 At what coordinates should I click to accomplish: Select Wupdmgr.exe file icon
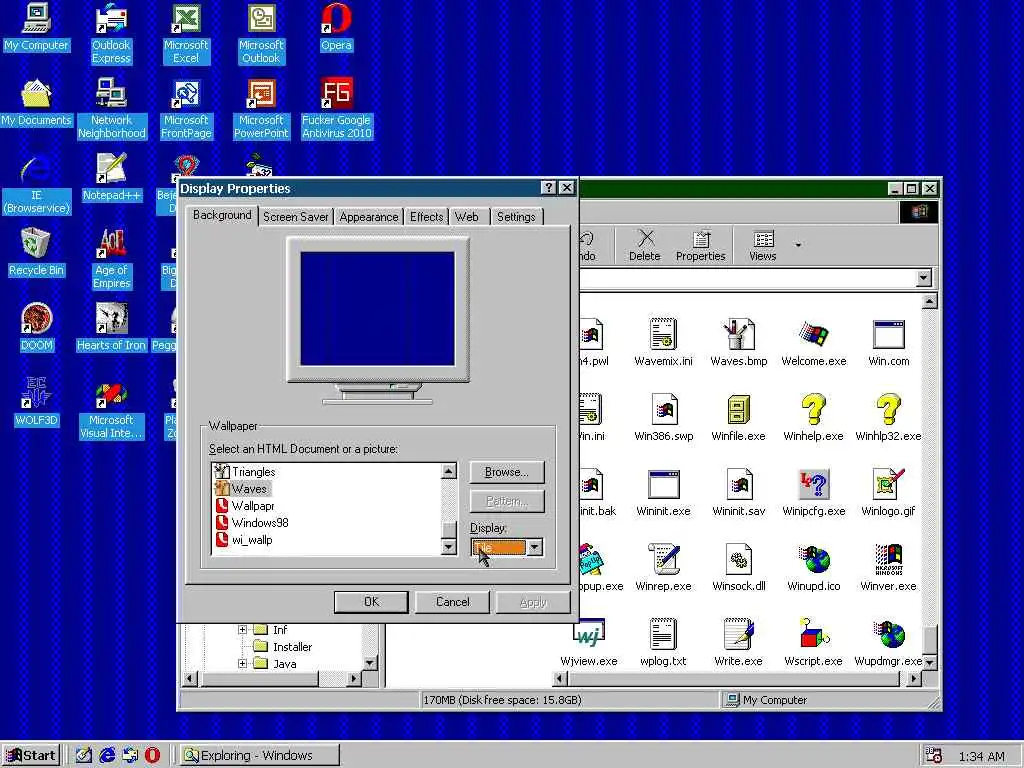[x=888, y=643]
